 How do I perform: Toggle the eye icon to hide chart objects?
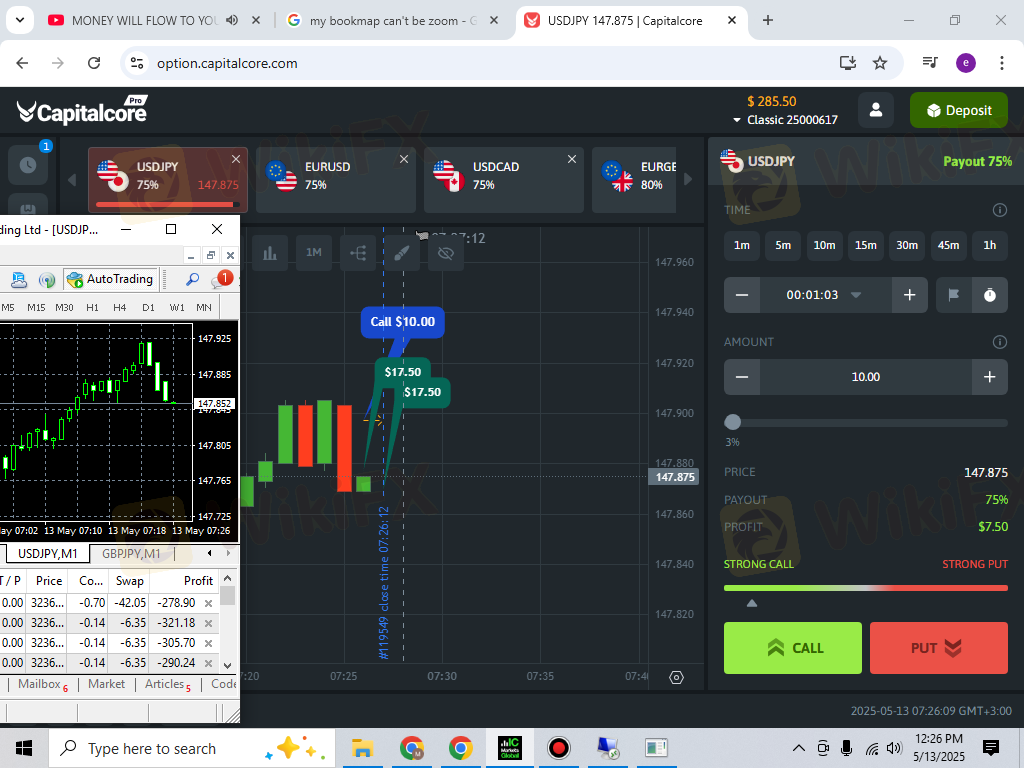[x=445, y=253]
